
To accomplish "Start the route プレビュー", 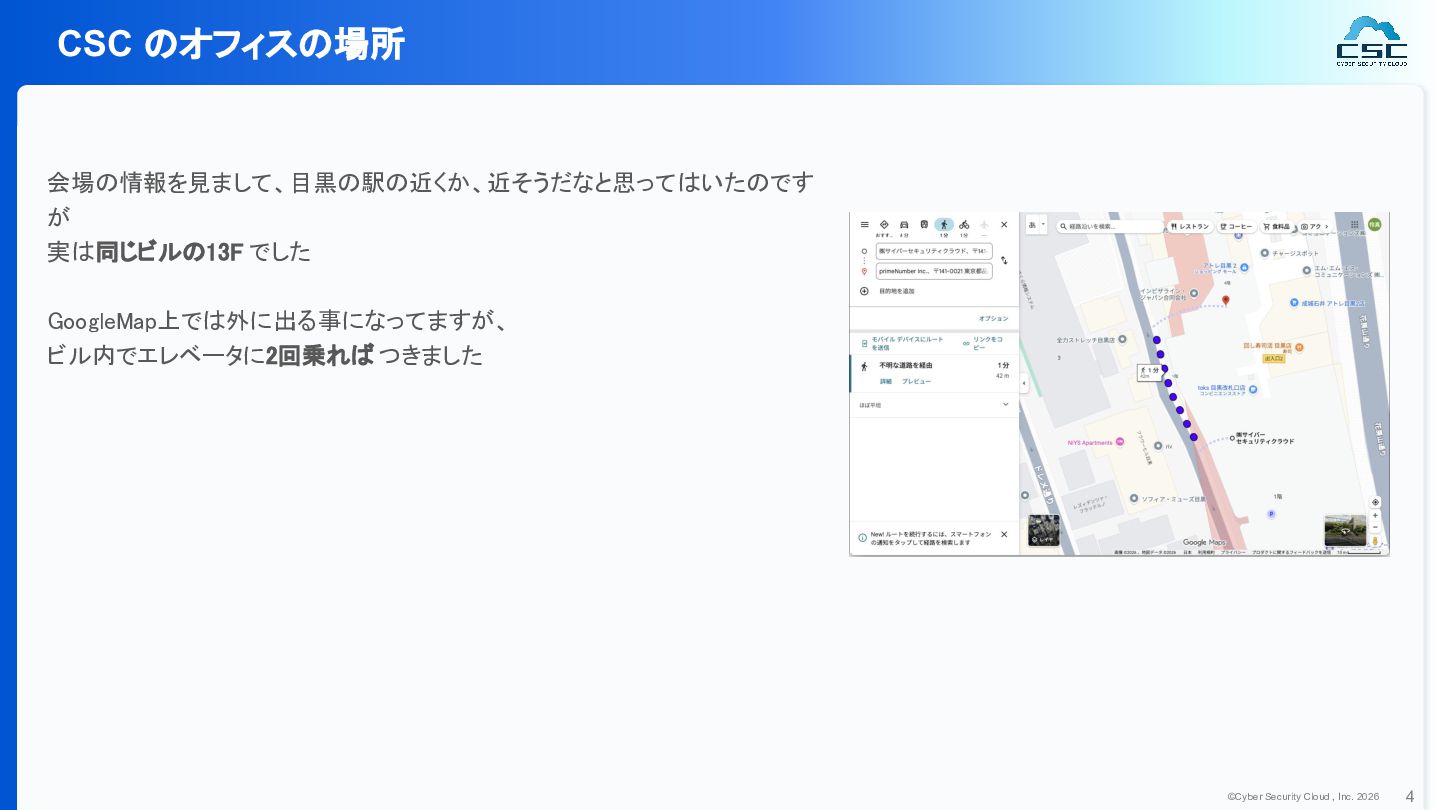I will (916, 382).
